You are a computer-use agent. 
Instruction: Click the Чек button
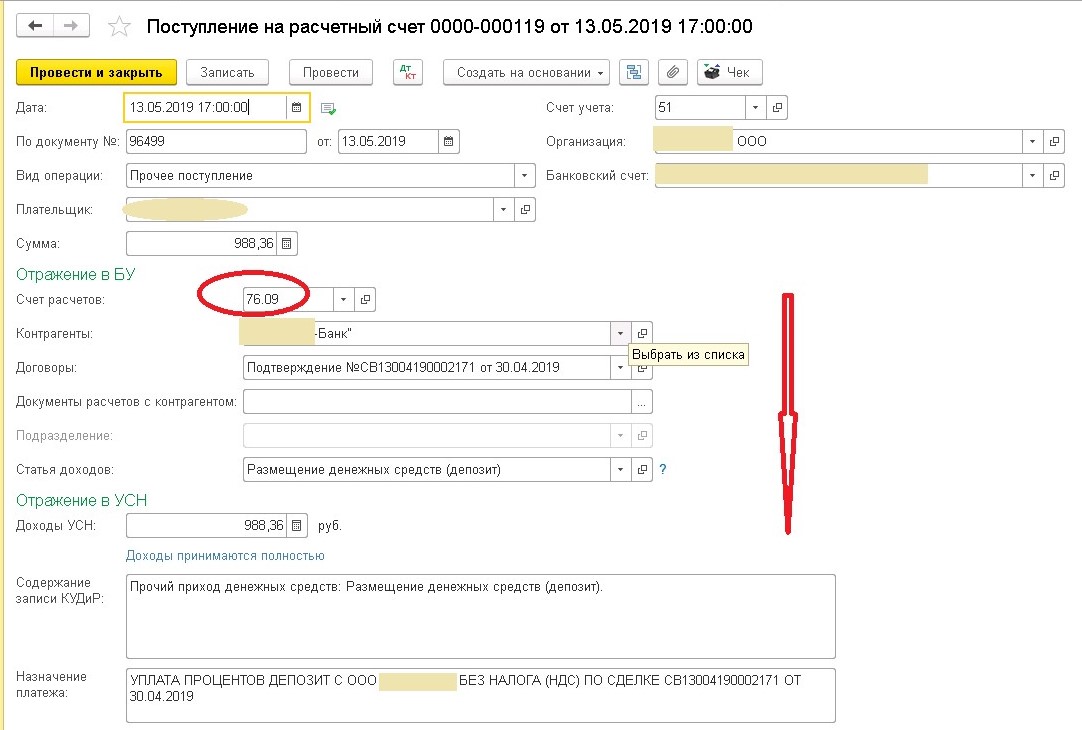pyautogui.click(x=729, y=72)
